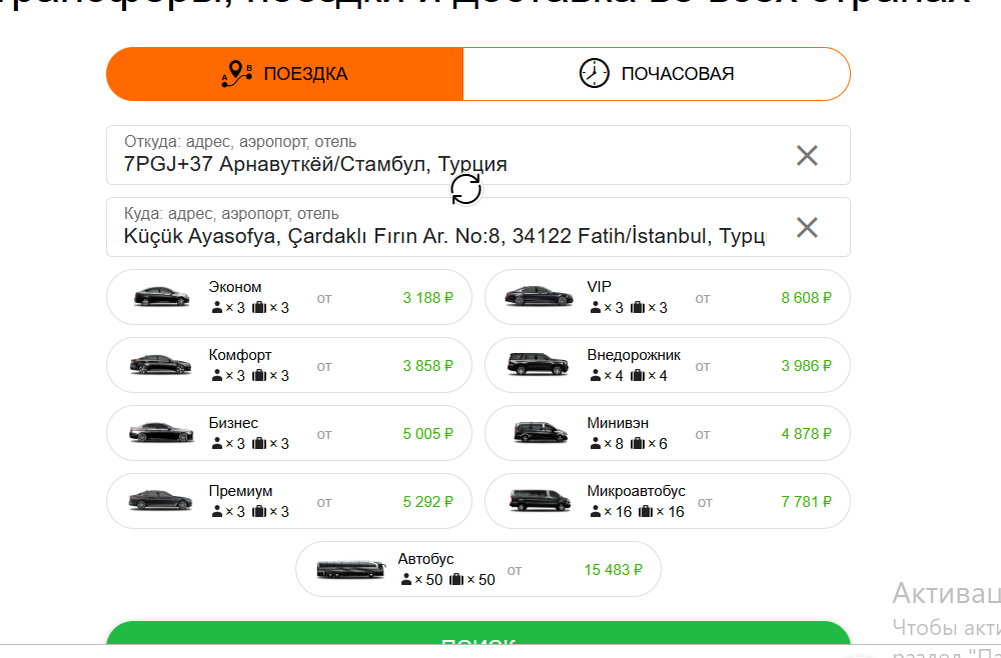Click the passenger icon in Премиум row
The height and width of the screenshot is (658, 1001).
[216, 511]
